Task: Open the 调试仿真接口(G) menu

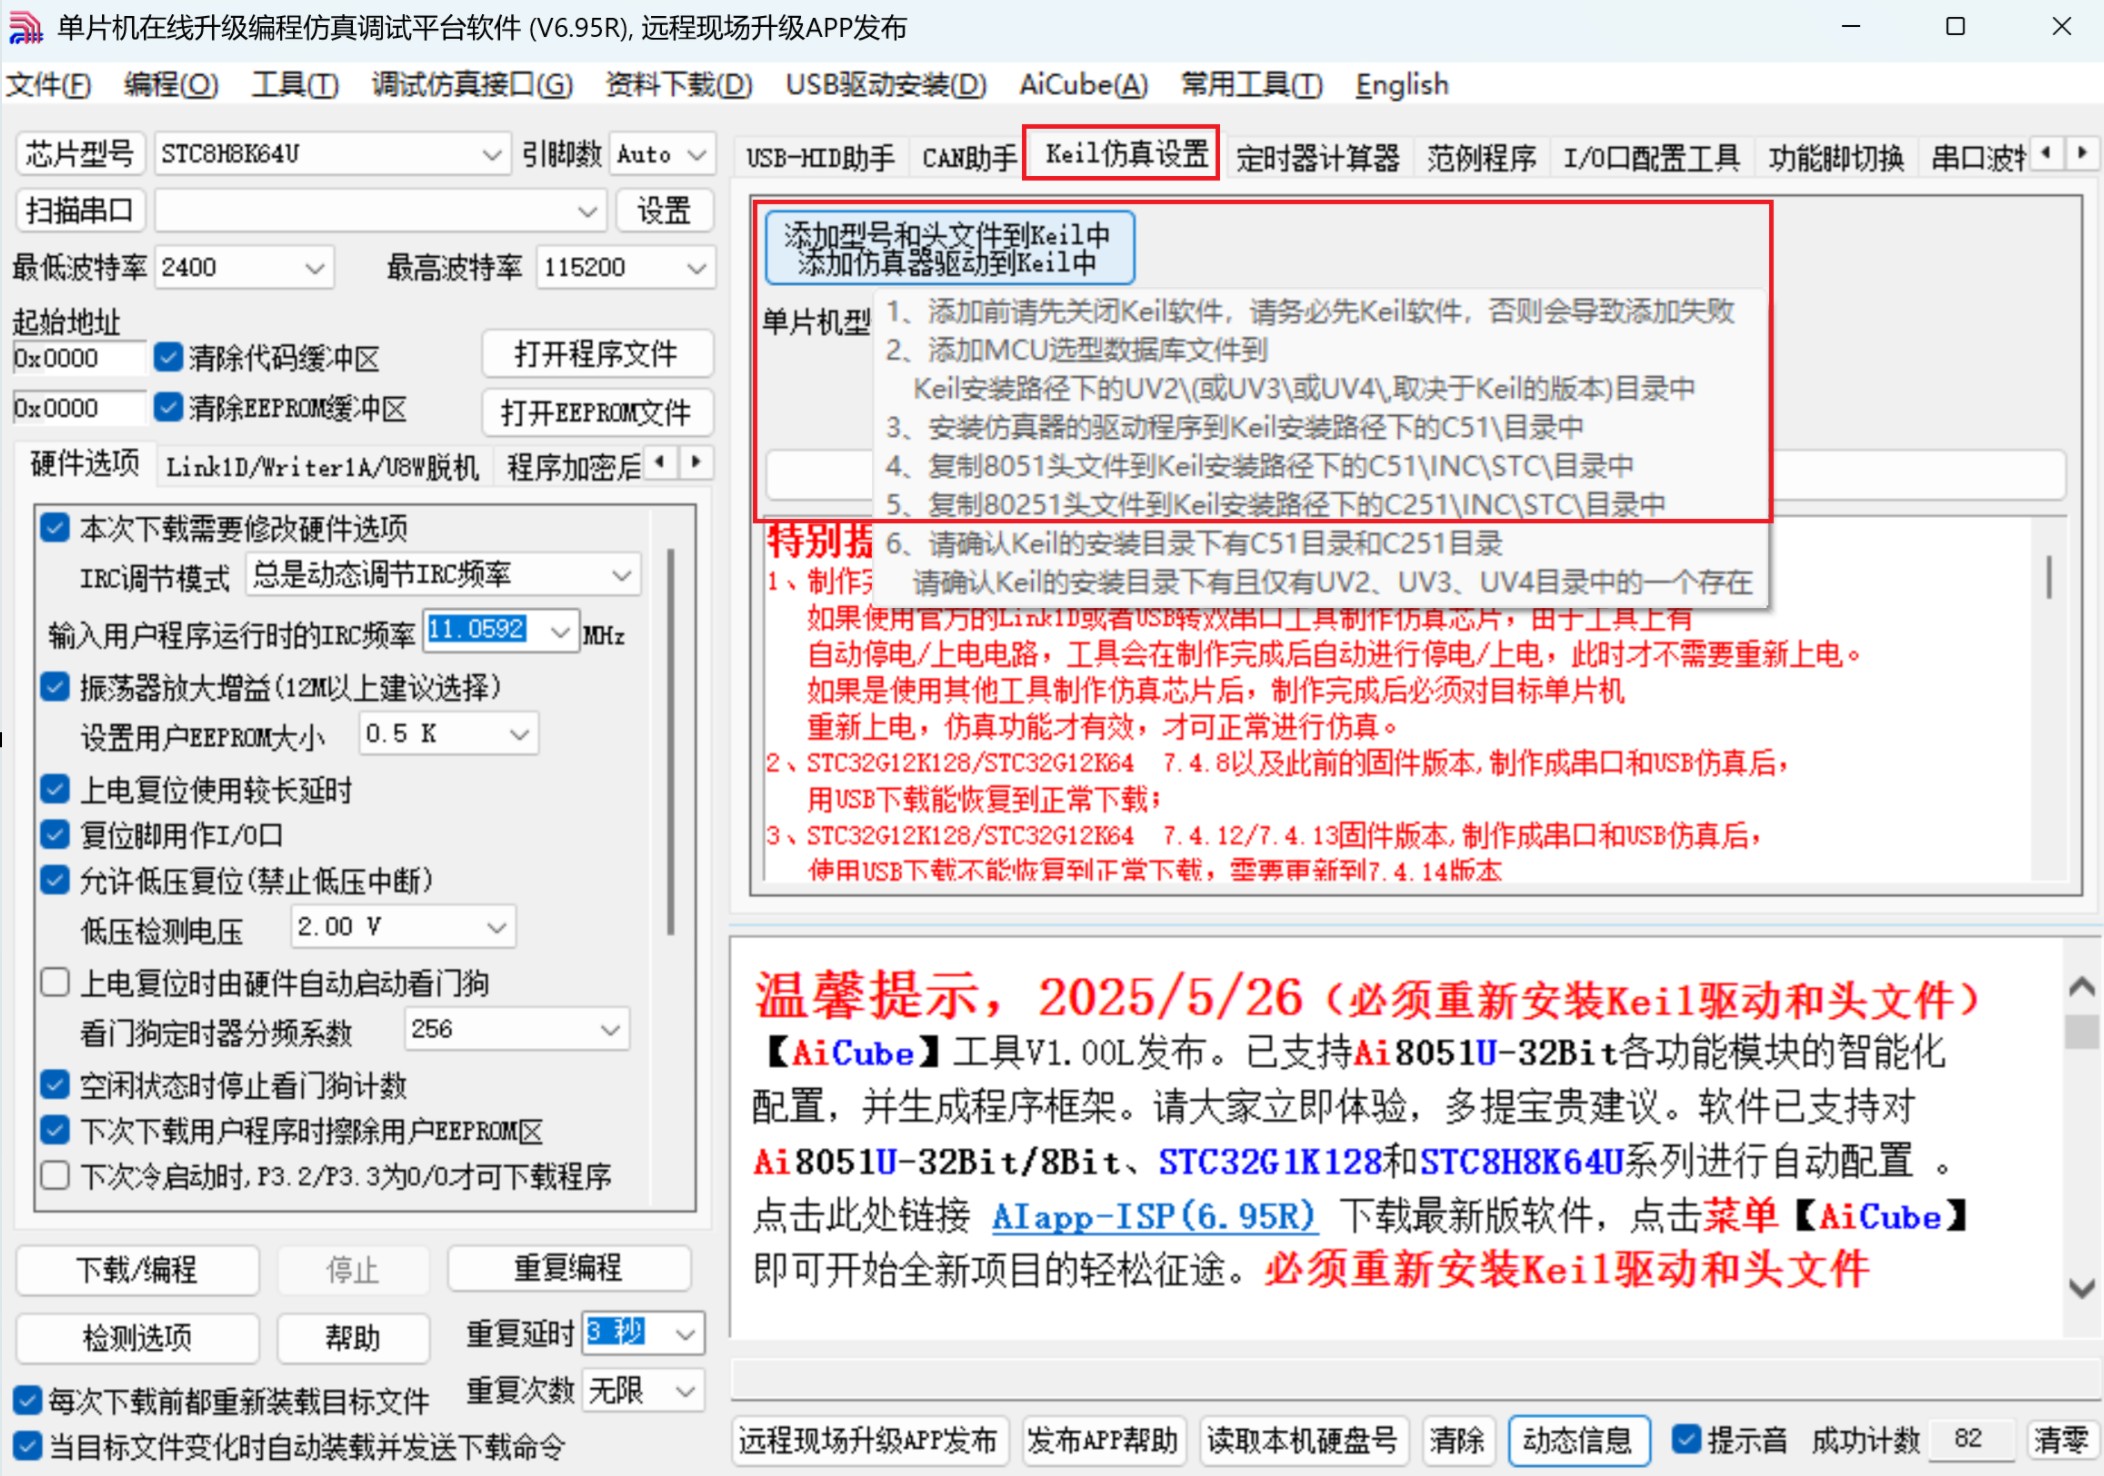Action: click(473, 85)
